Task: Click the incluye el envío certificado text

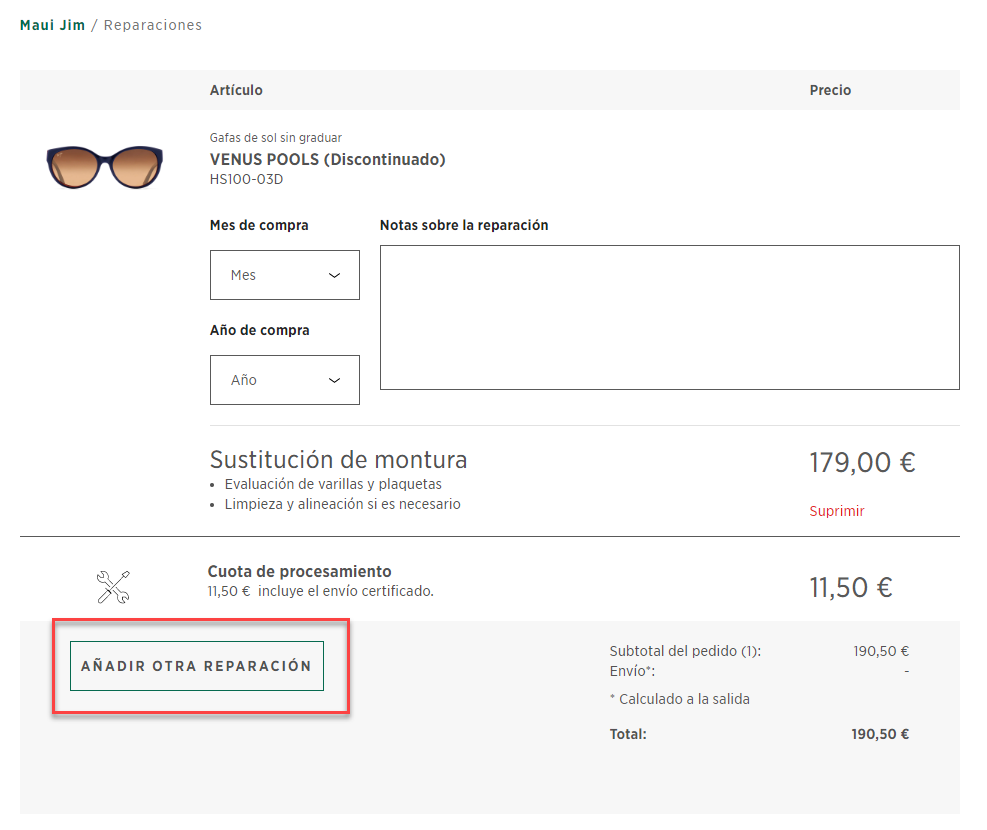Action: (346, 592)
